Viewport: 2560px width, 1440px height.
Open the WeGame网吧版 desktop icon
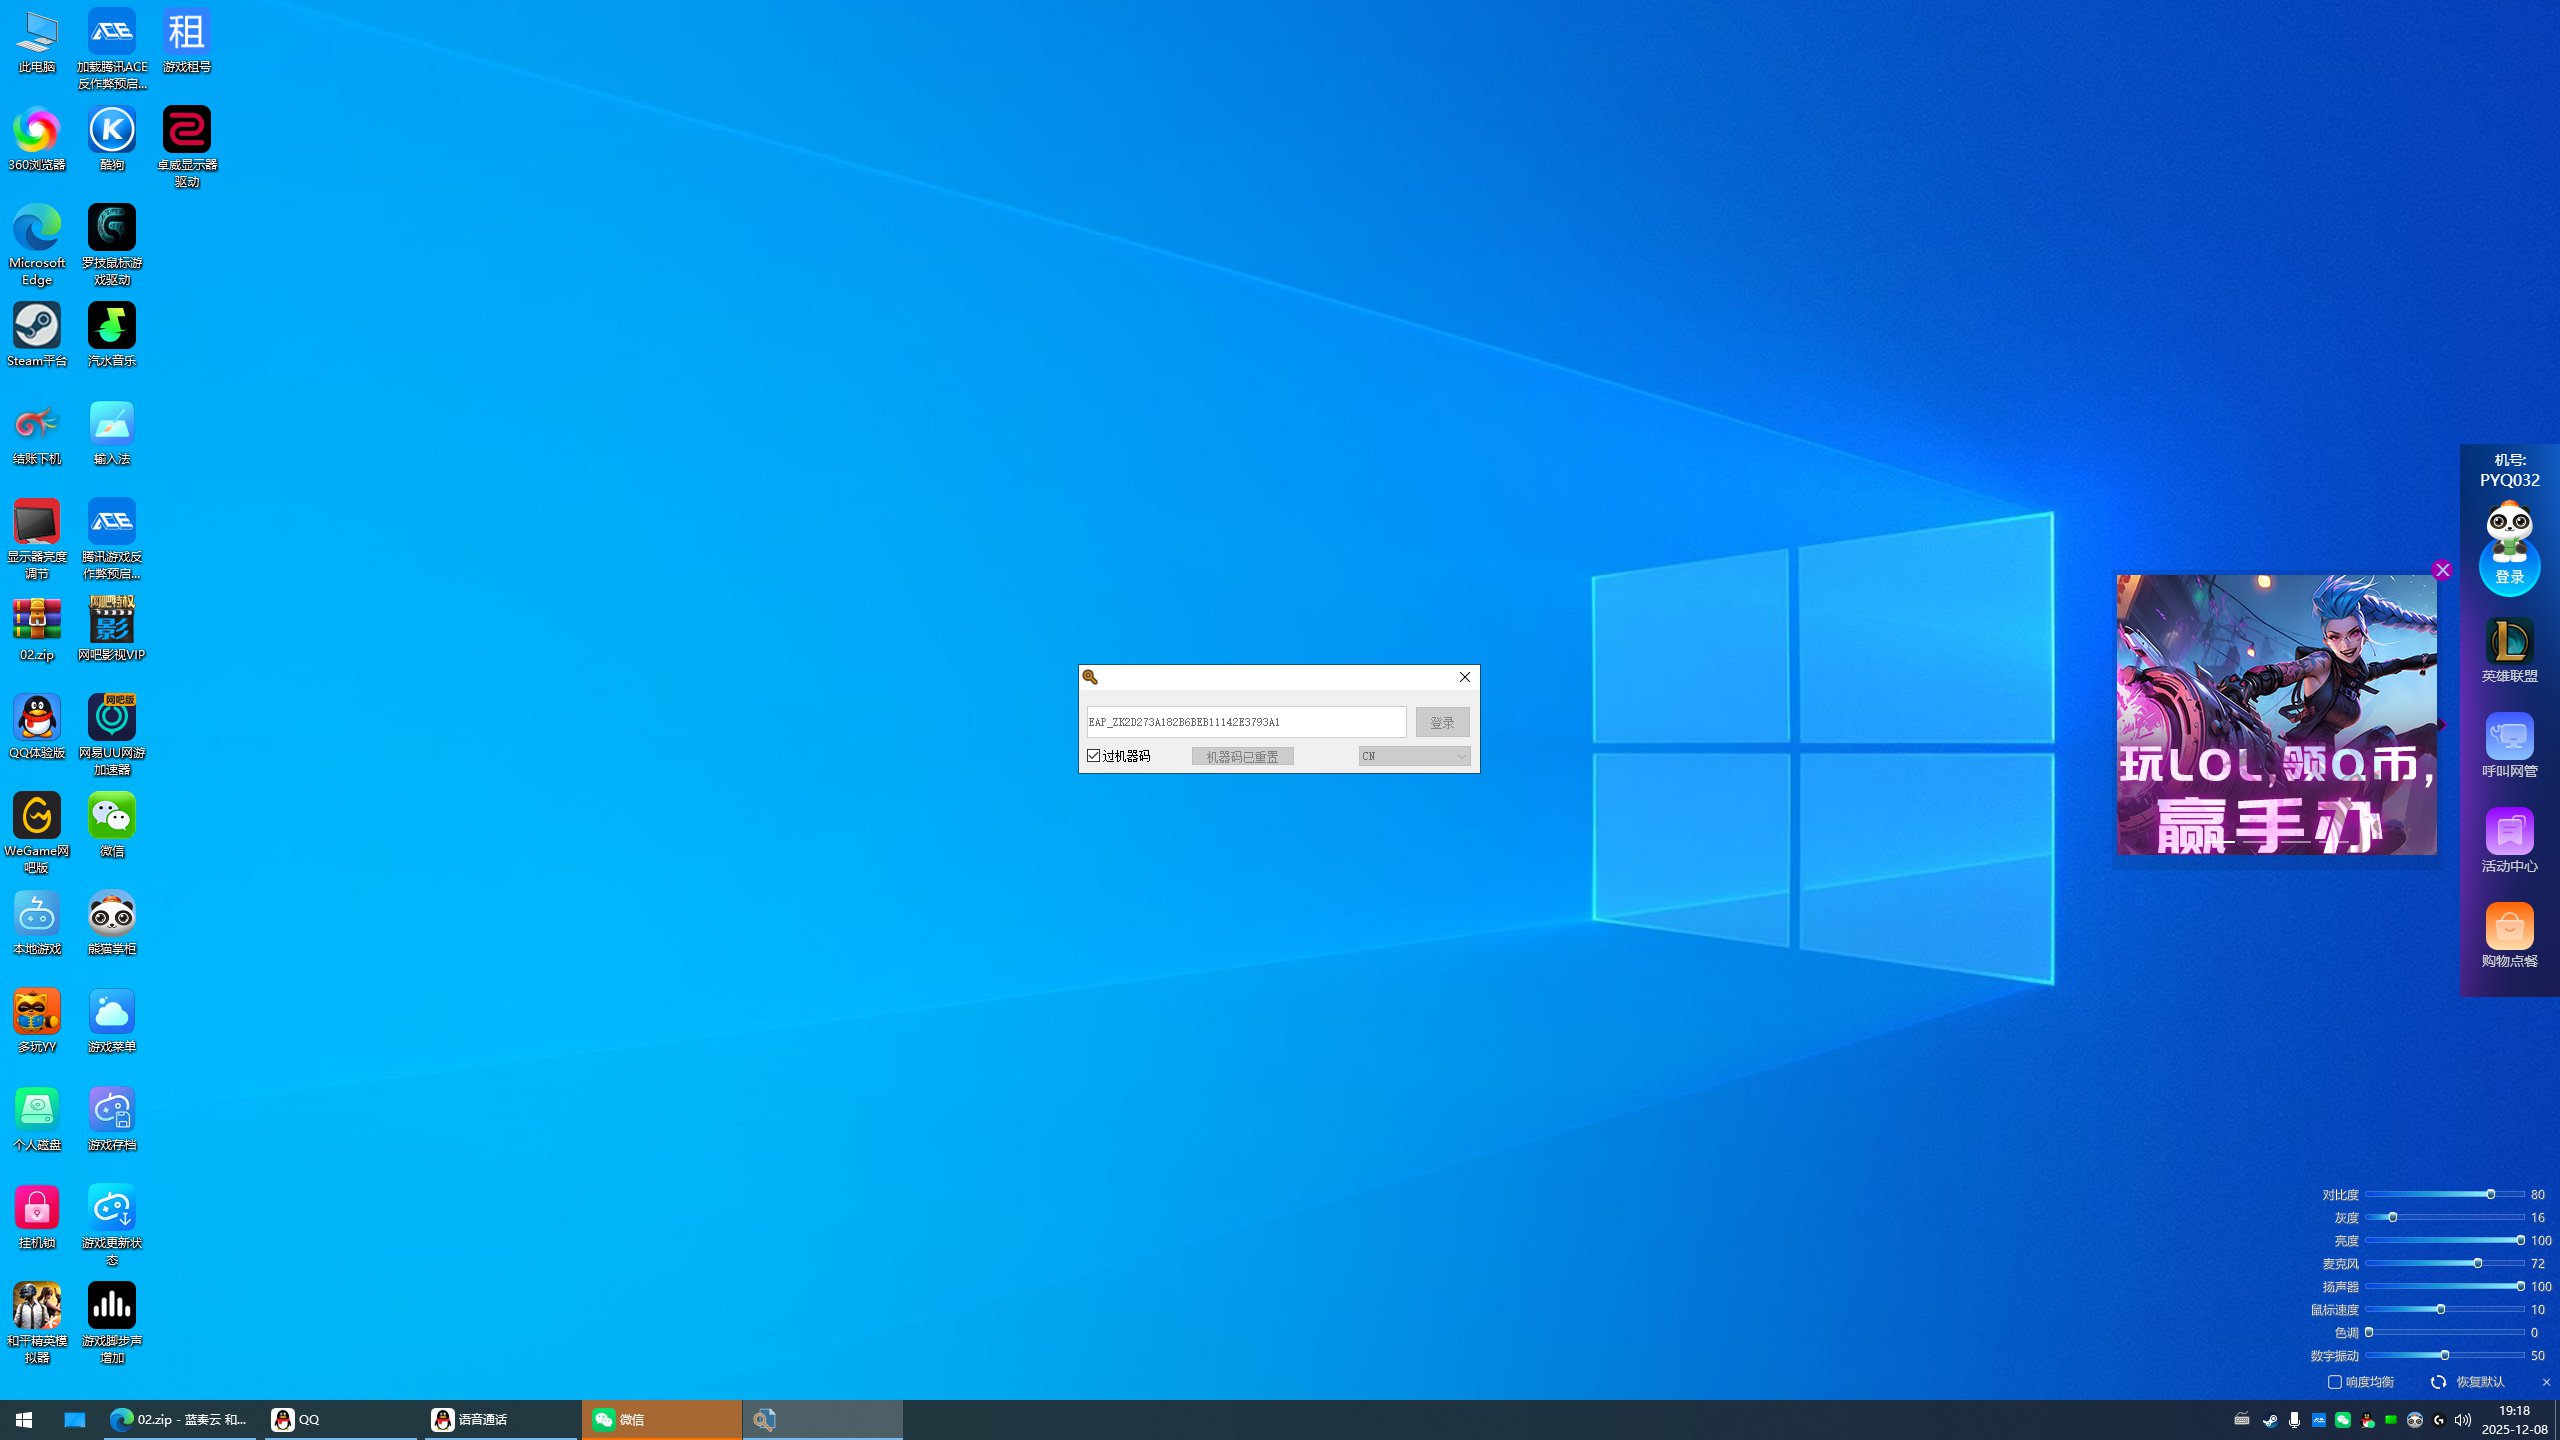pyautogui.click(x=37, y=816)
